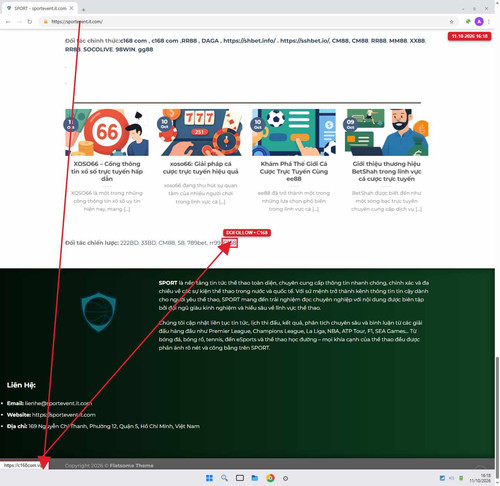Open the https://sshbet.io/ partner link
The image size is (500, 486).
(x=305, y=41)
